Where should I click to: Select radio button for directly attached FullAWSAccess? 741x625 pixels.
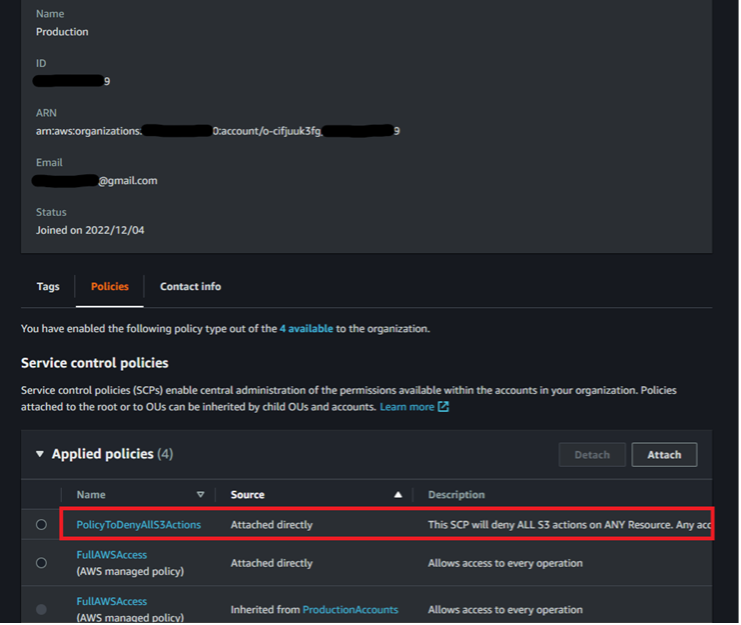[41, 563]
